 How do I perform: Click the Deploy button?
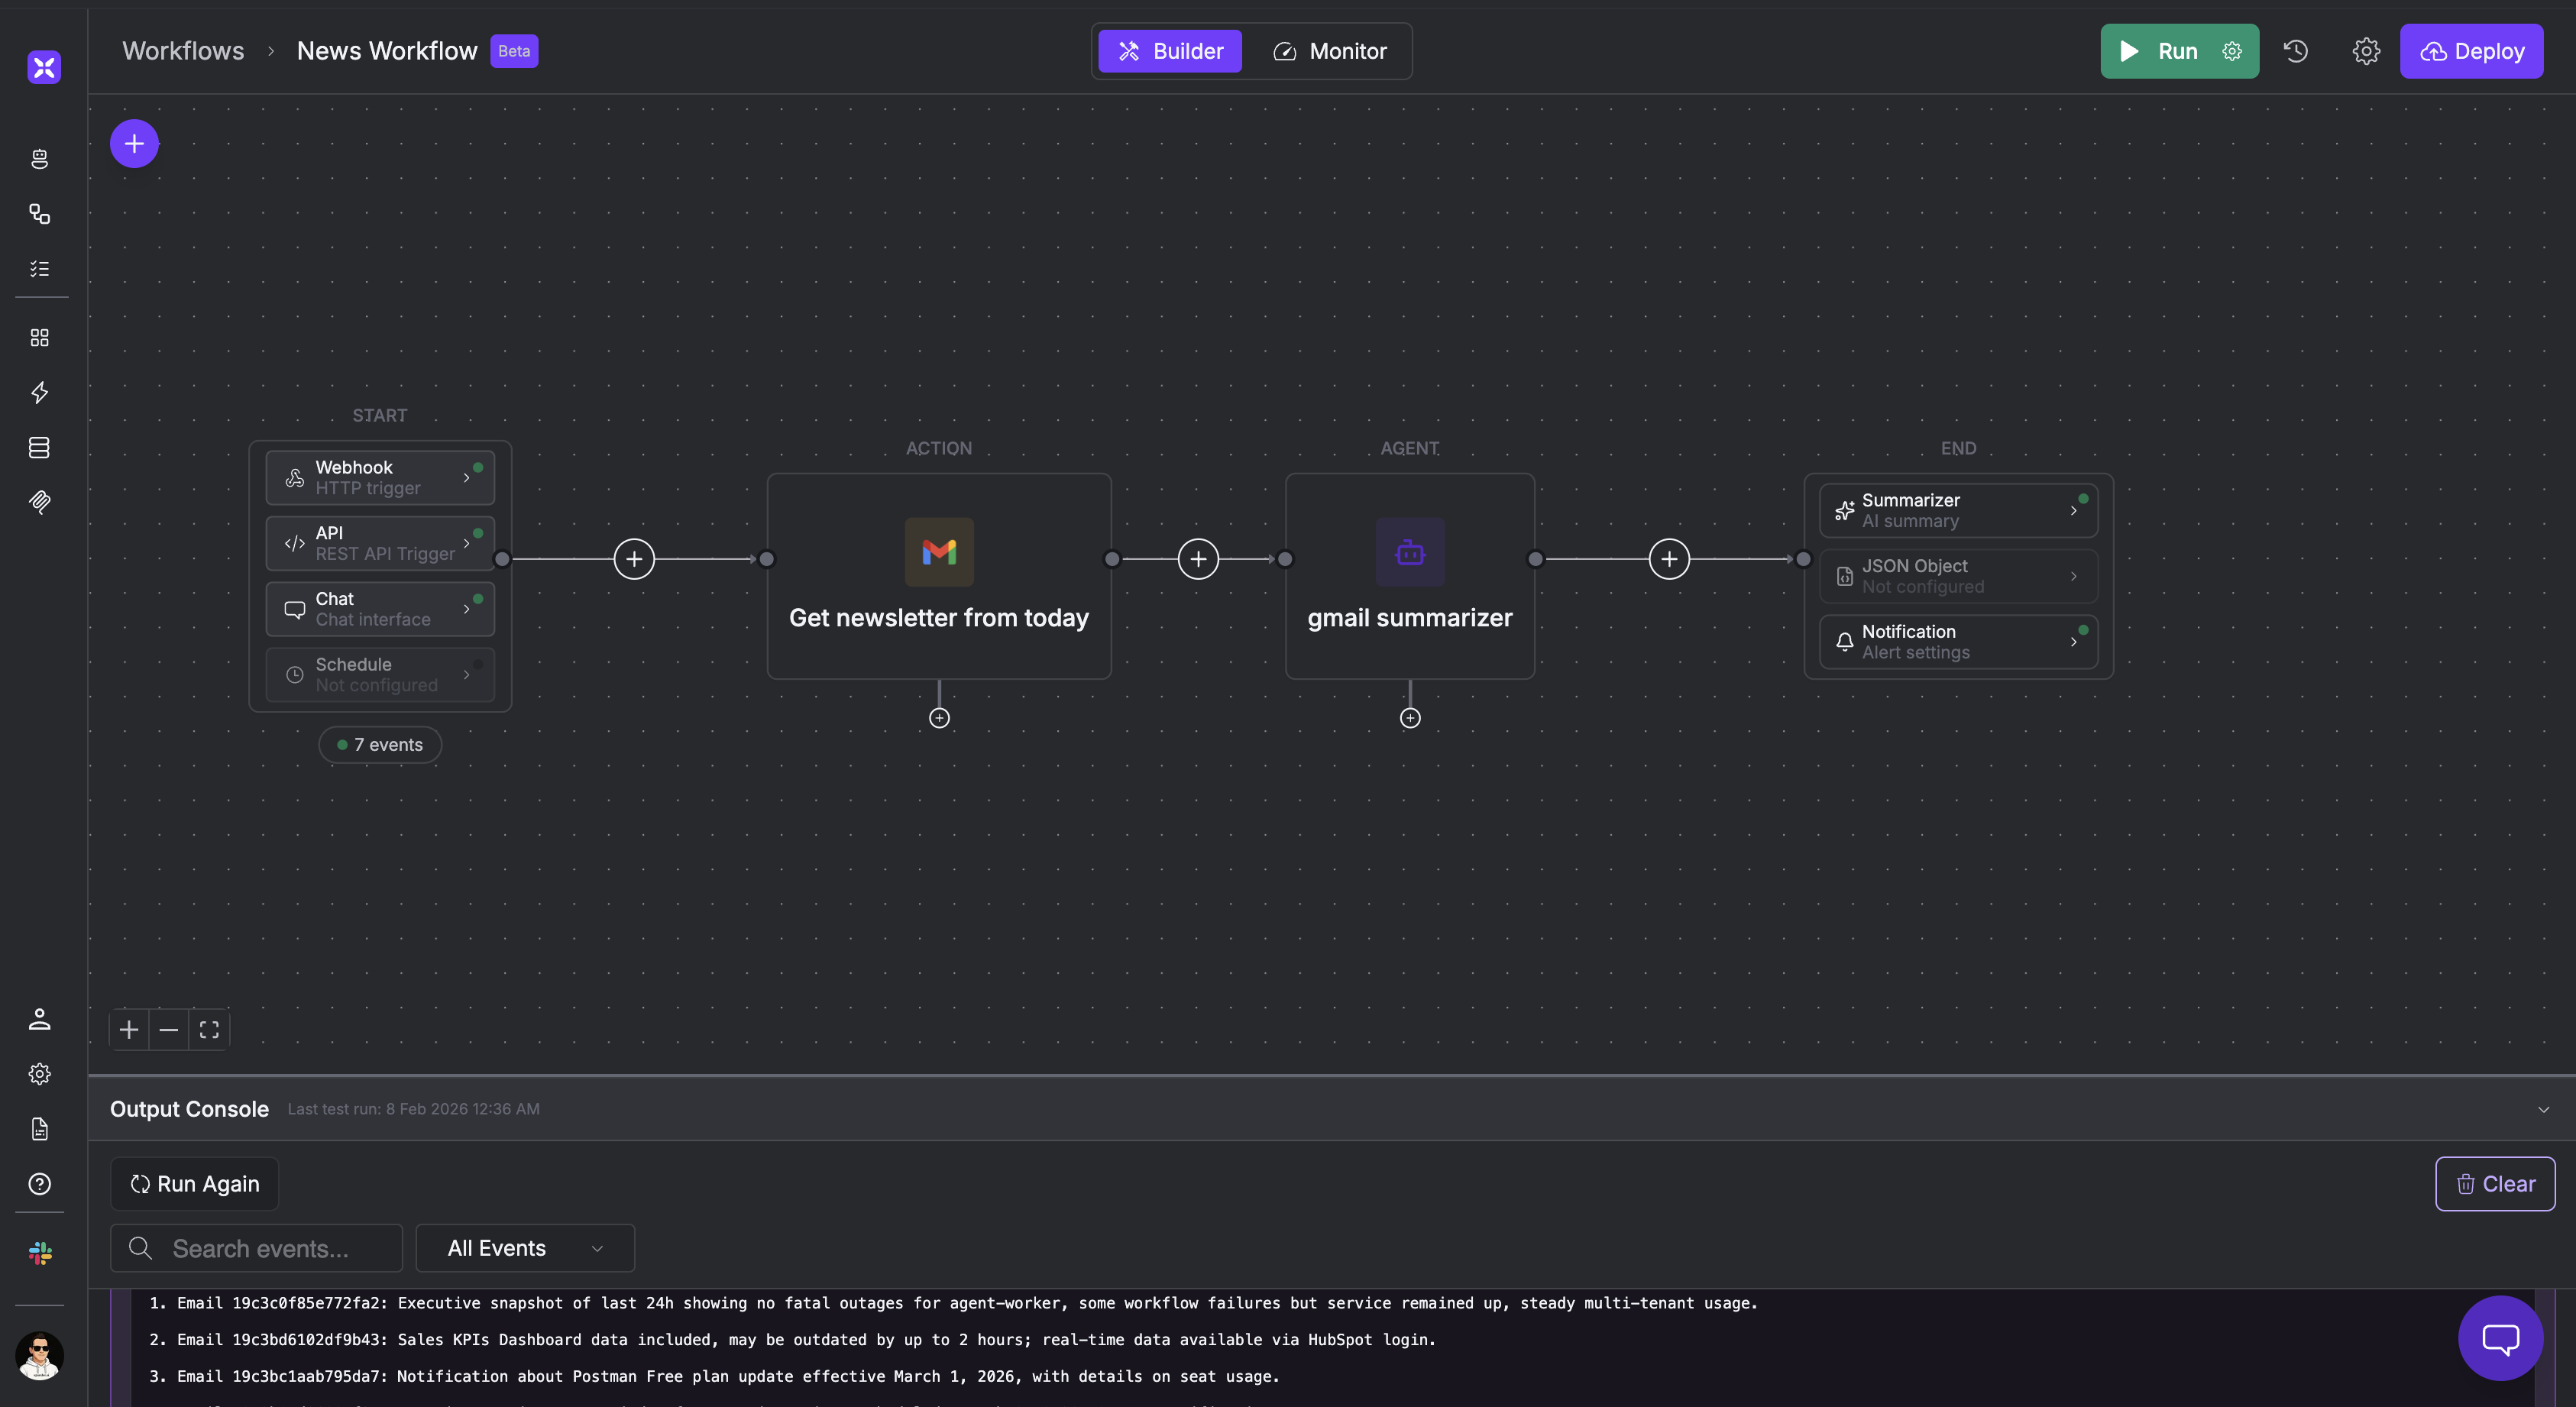(x=2471, y=51)
